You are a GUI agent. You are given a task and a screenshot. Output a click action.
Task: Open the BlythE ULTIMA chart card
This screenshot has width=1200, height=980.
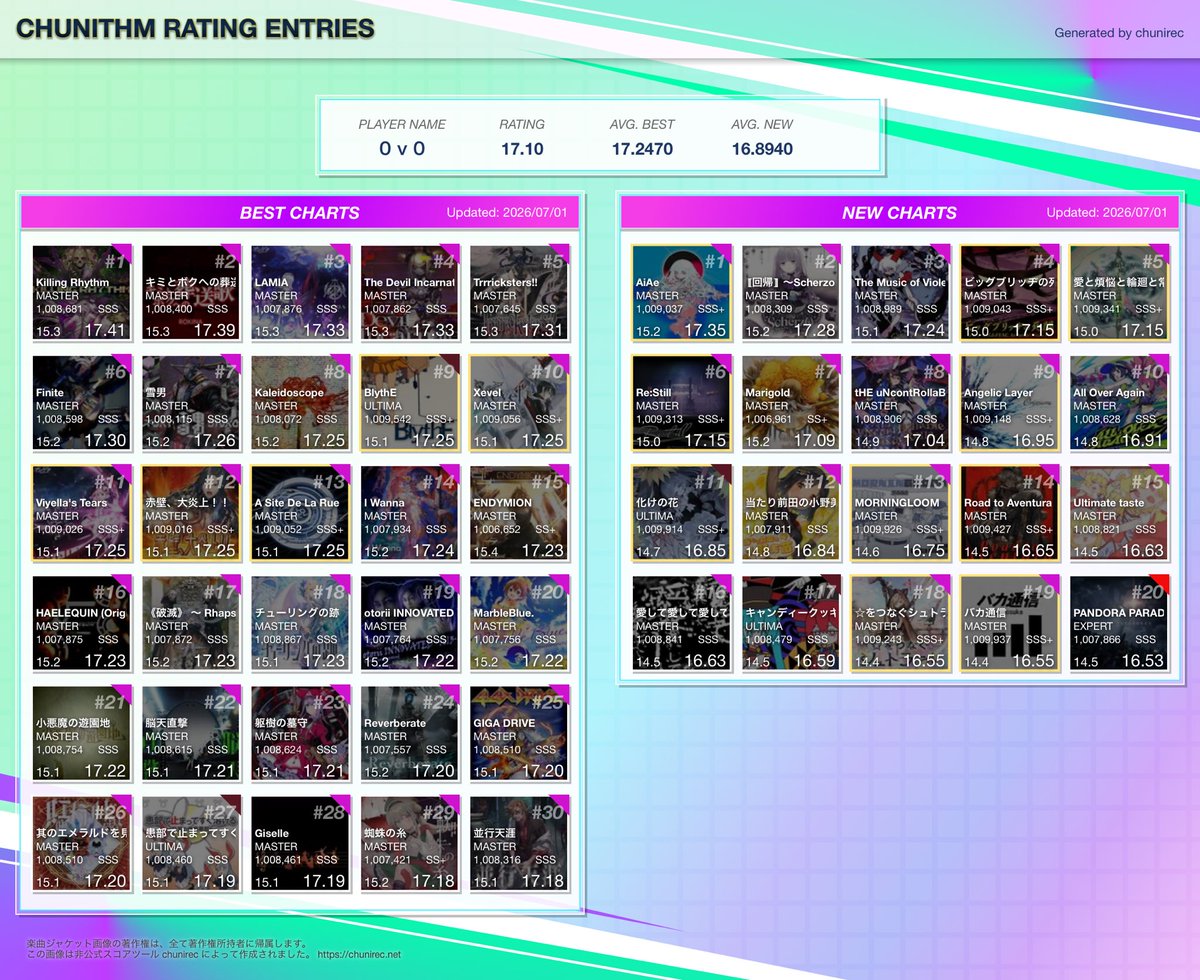(410, 402)
